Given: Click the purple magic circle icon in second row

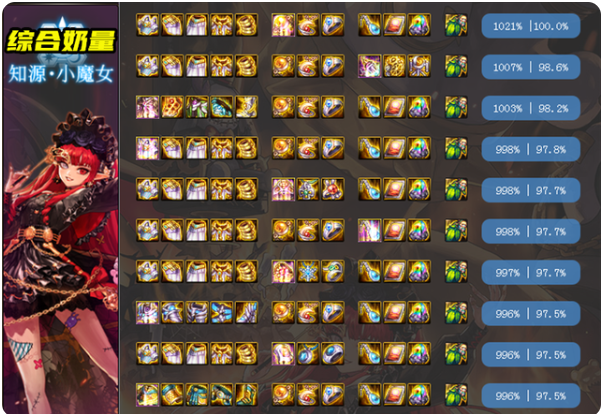Looking at the screenshot, I should click(369, 66).
